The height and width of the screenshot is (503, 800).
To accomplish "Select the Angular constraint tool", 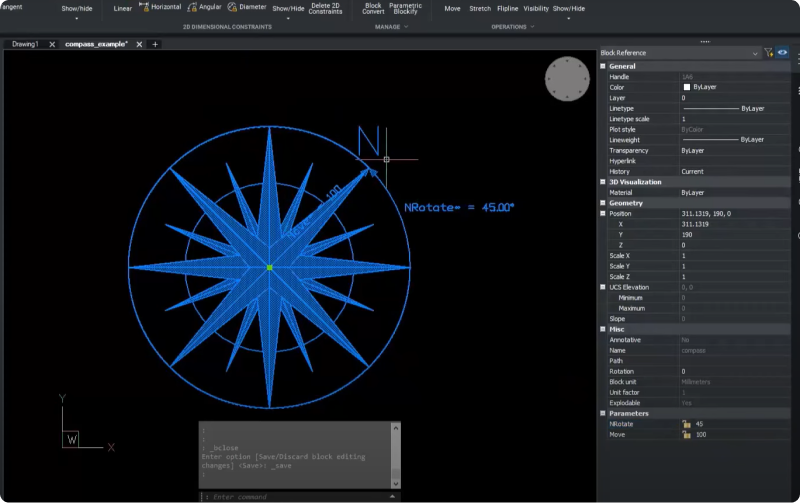I will click(204, 7).
